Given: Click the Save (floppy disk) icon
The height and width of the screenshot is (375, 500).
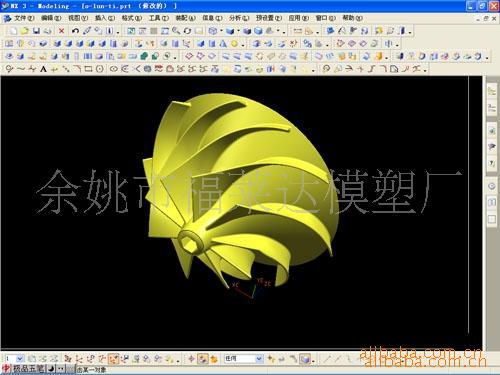Looking at the screenshot, I should pos(36,31).
